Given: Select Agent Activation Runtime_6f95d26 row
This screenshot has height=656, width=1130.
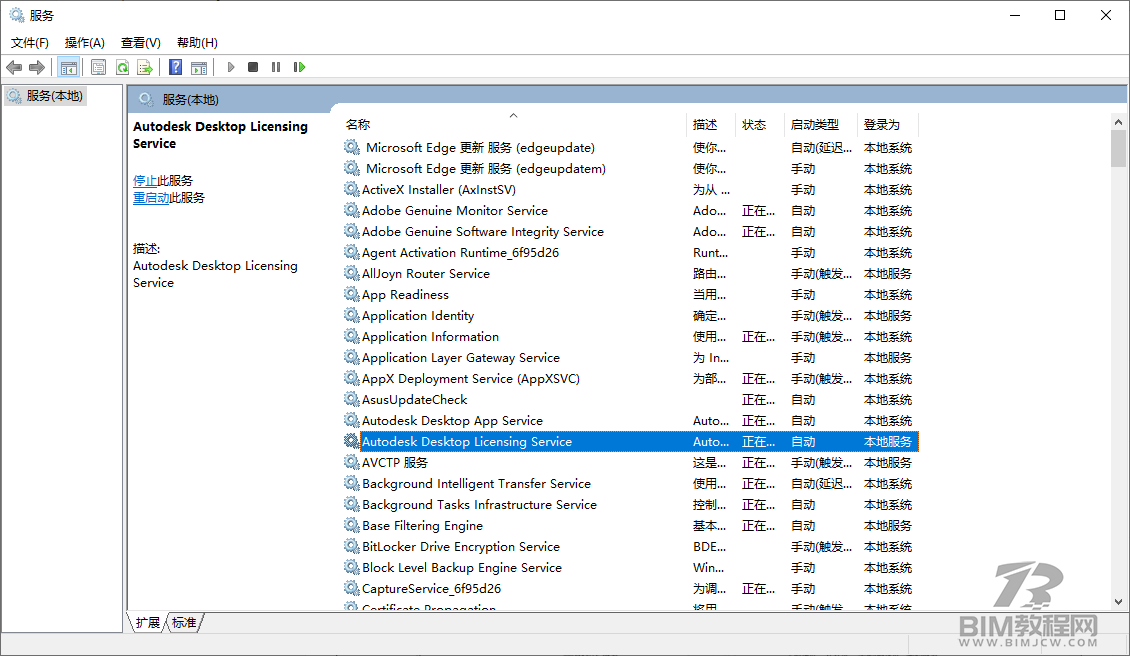Looking at the screenshot, I should (x=631, y=252).
